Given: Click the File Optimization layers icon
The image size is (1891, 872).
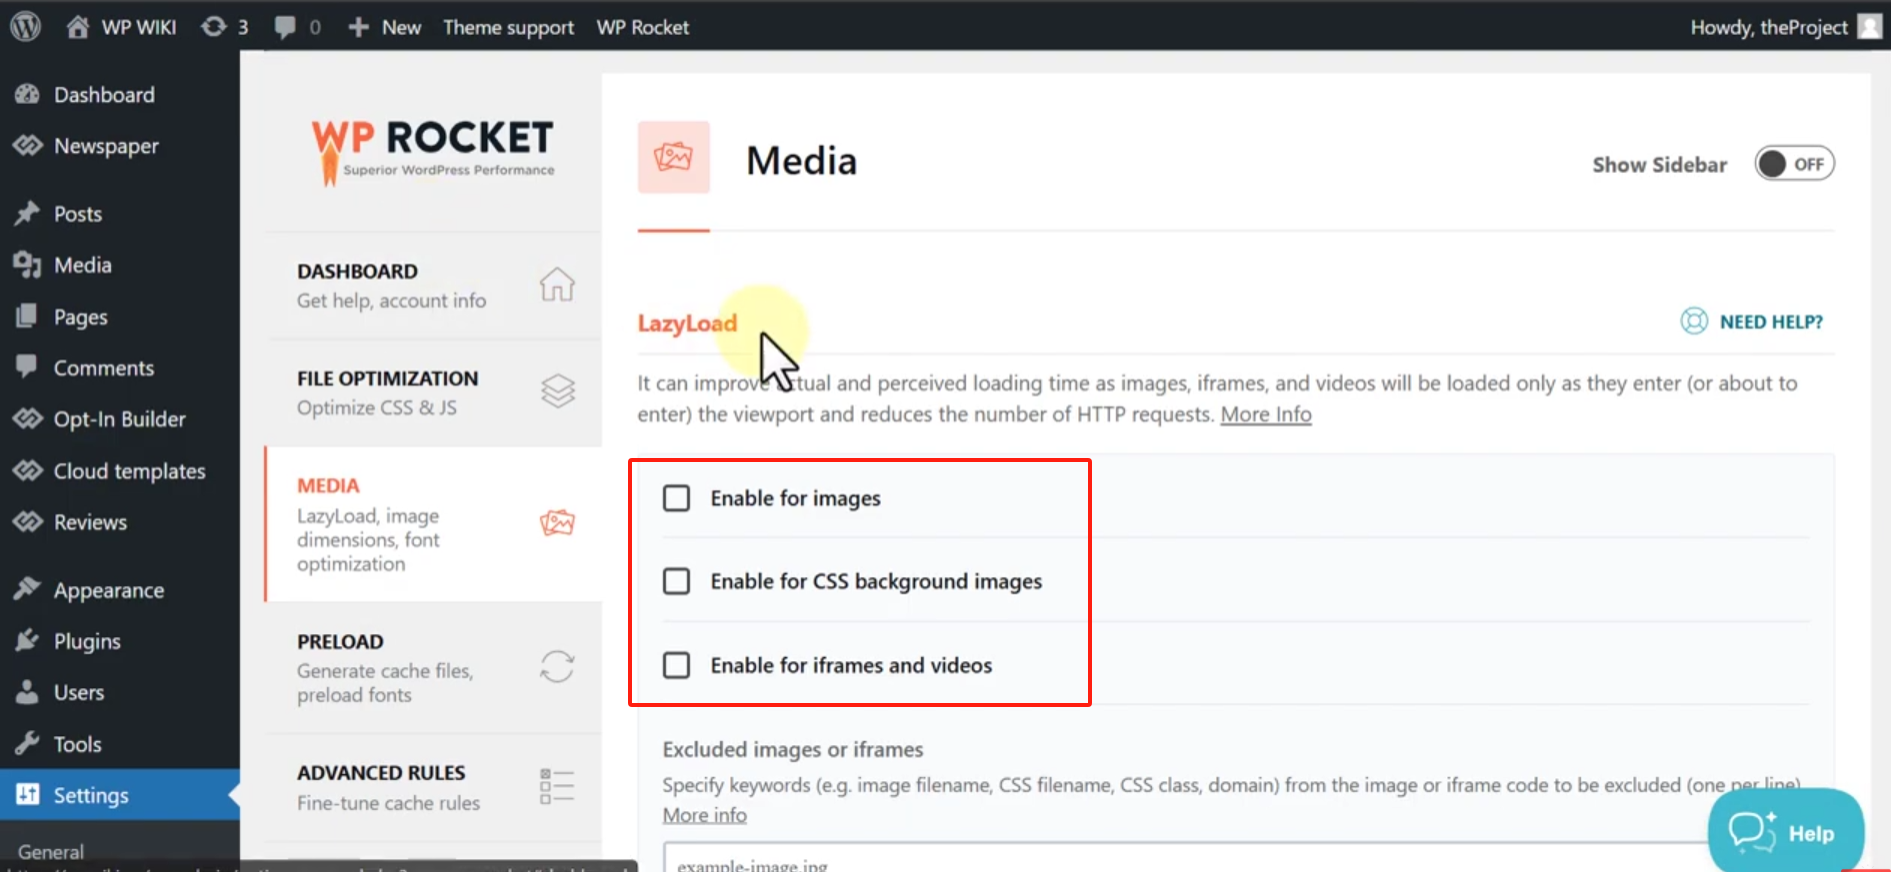Looking at the screenshot, I should (557, 391).
